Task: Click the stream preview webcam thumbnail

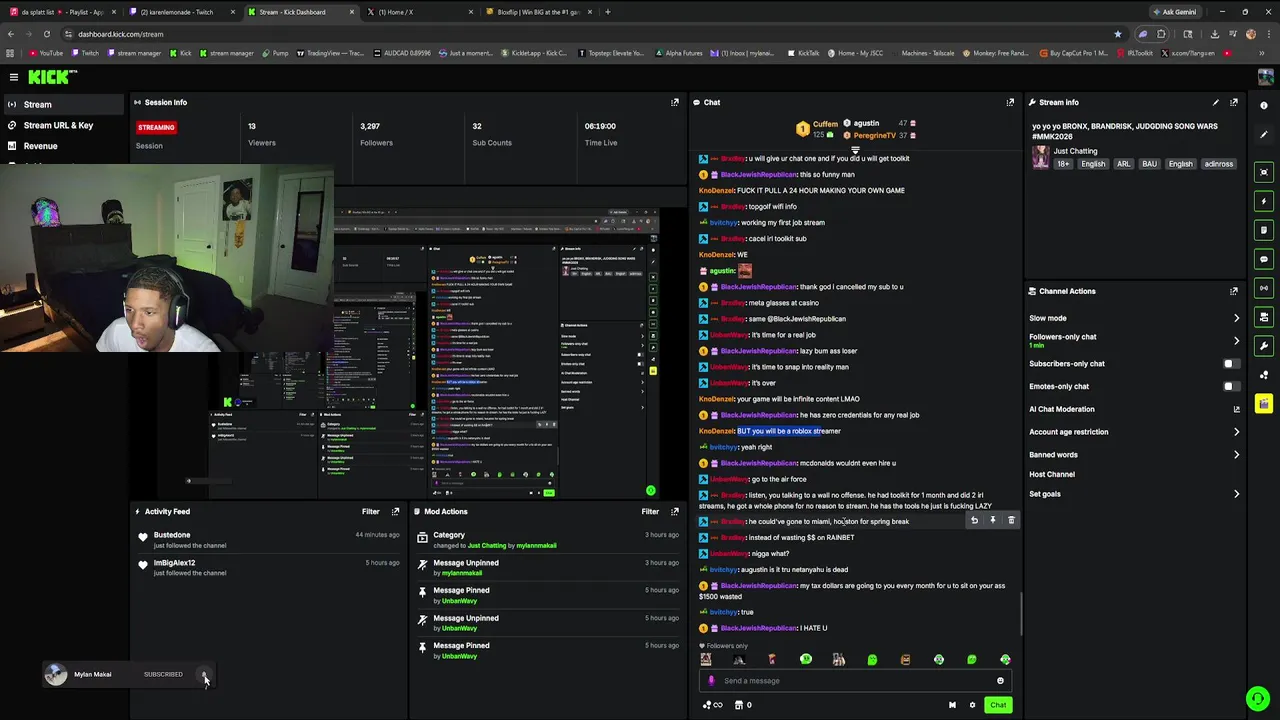Action: pyautogui.click(x=166, y=258)
